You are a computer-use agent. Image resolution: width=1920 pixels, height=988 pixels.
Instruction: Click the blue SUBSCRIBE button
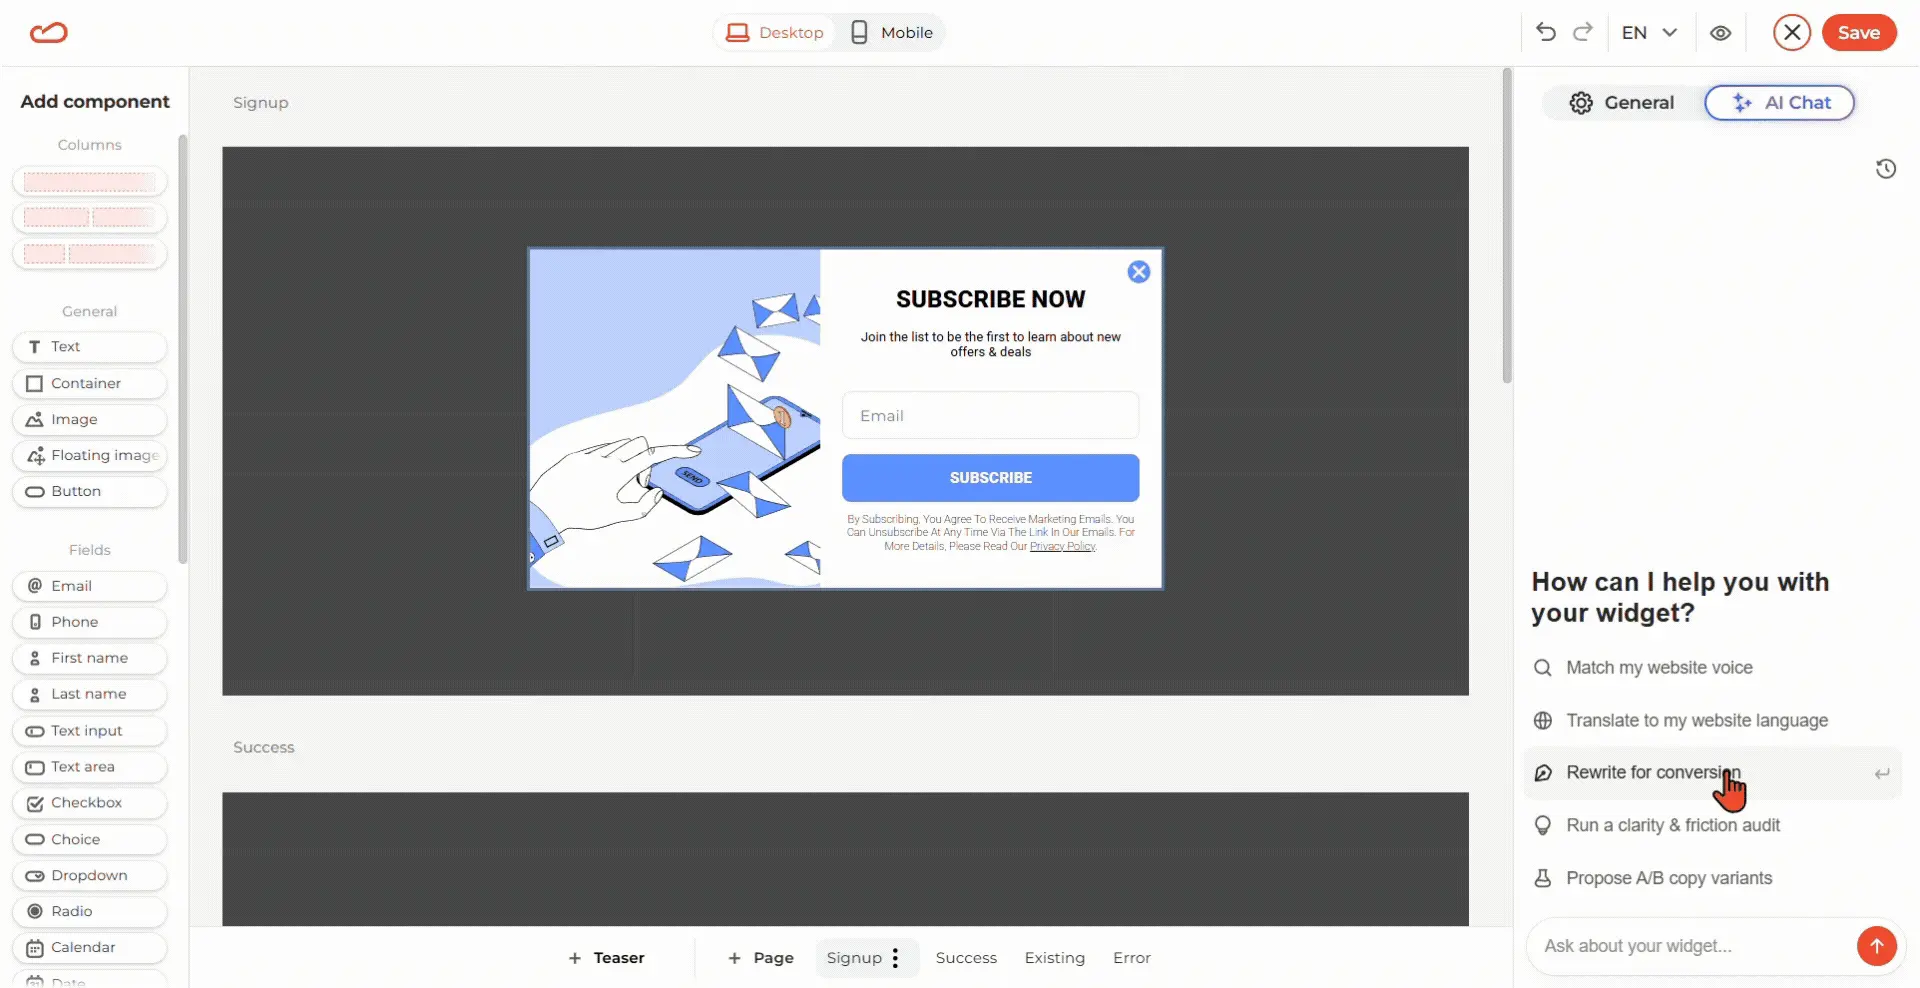(990, 478)
